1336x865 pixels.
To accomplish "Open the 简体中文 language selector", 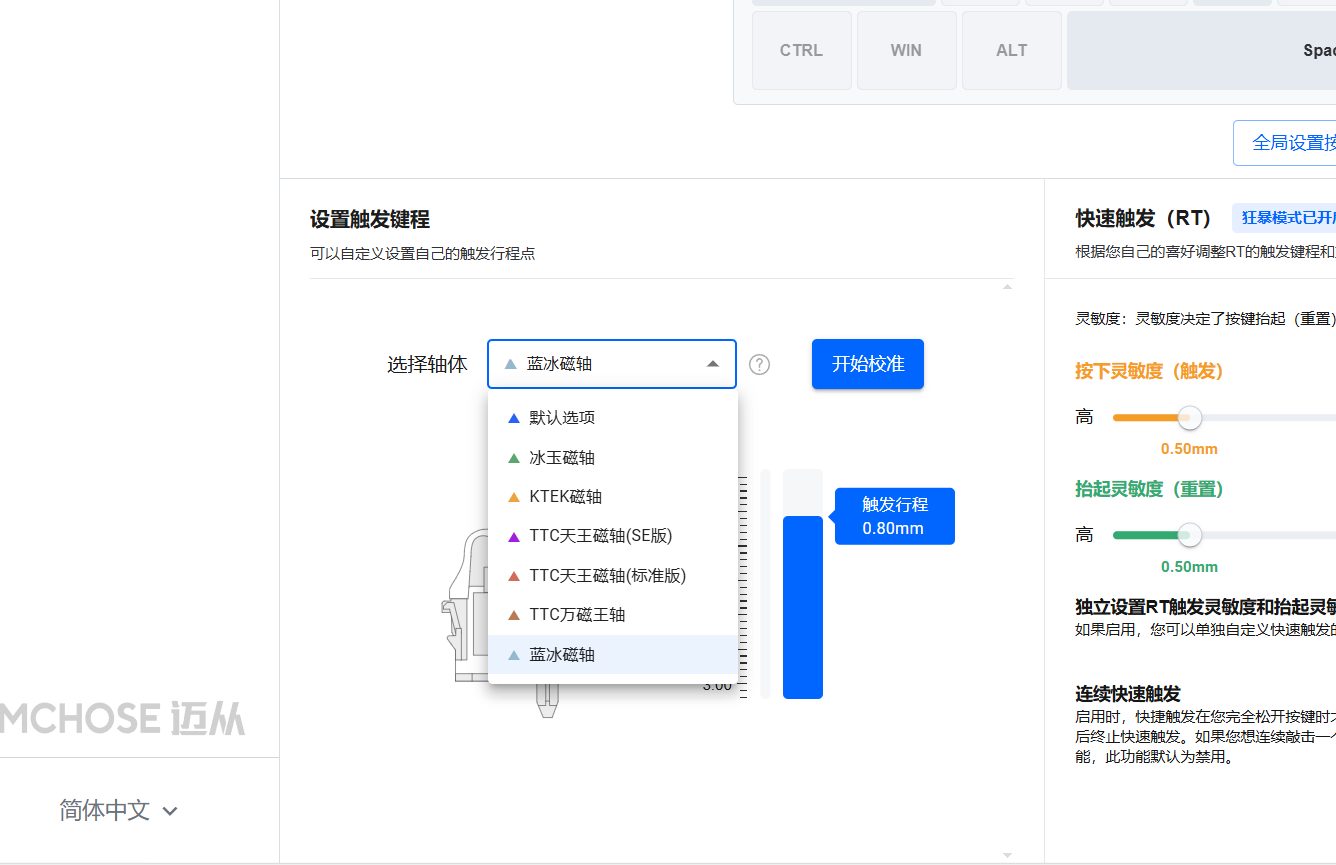I will click(x=118, y=810).
